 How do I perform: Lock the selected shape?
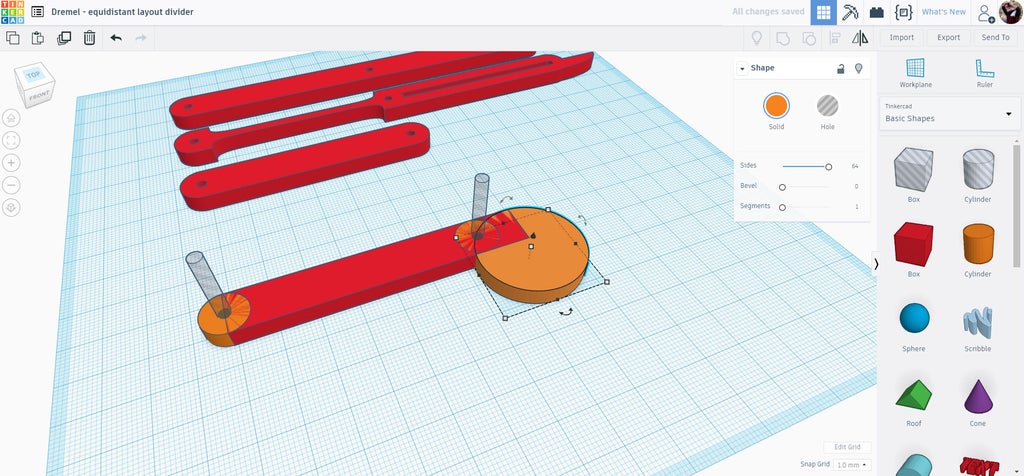pos(841,68)
